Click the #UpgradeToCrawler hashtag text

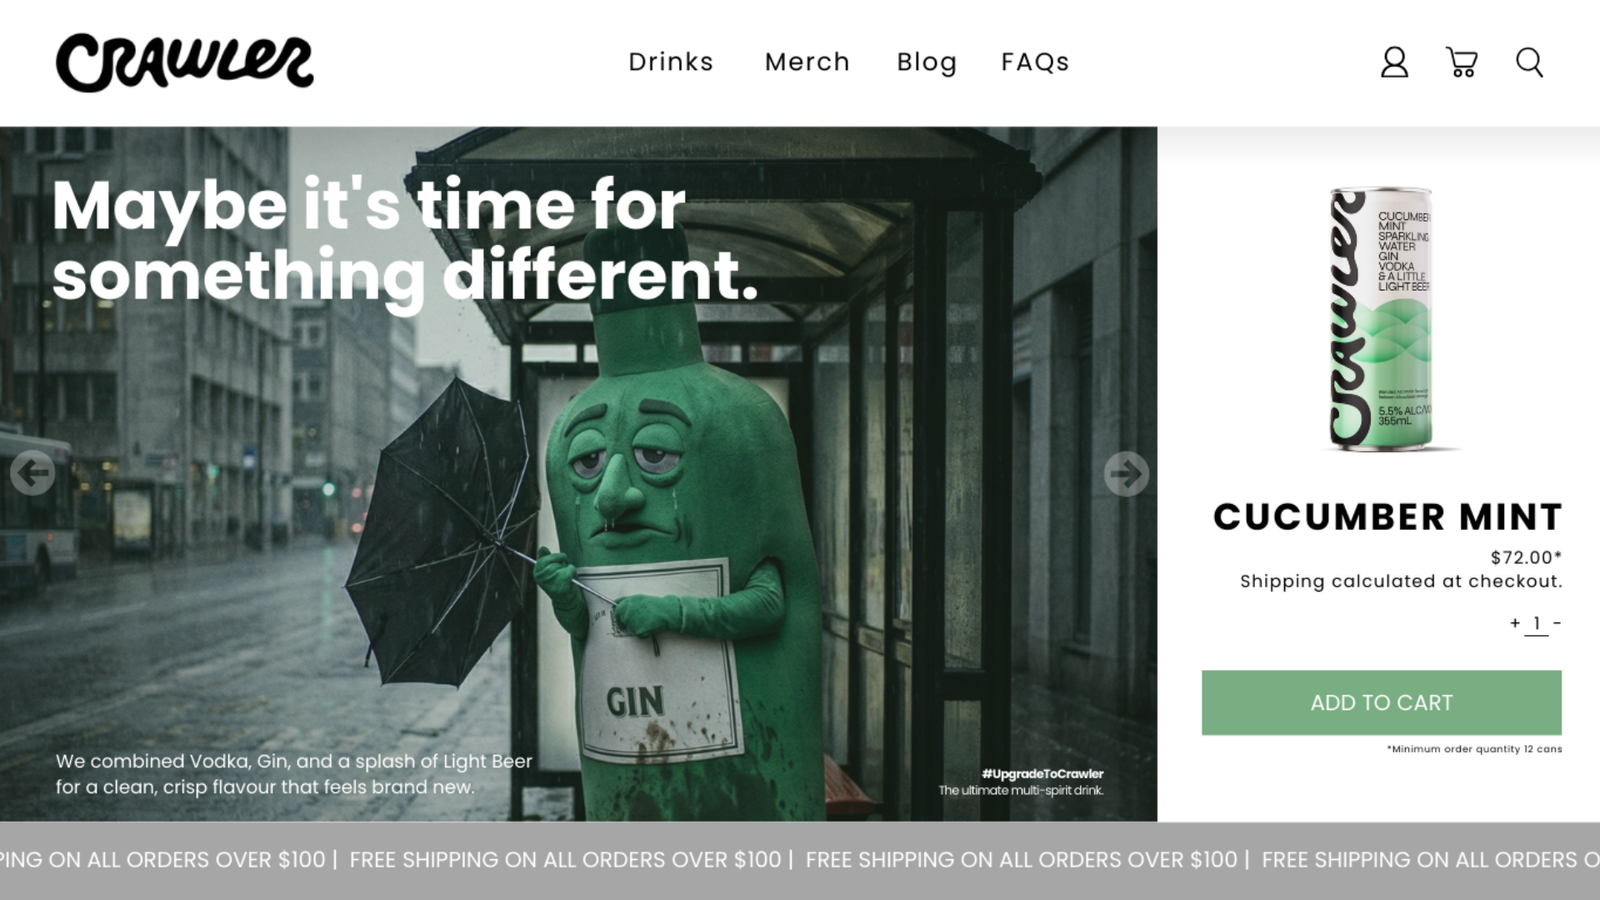(1042, 773)
